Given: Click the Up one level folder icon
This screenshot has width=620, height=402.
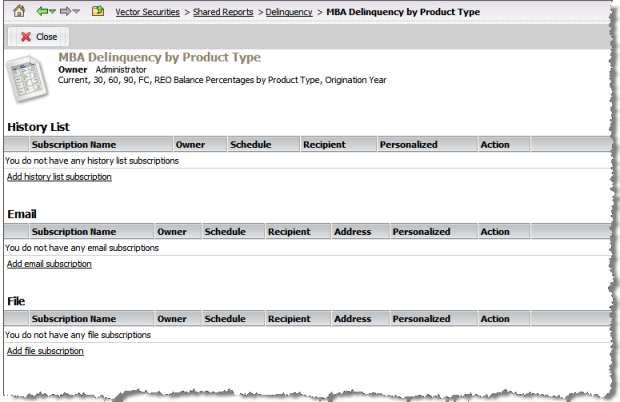Looking at the screenshot, I should [98, 12].
